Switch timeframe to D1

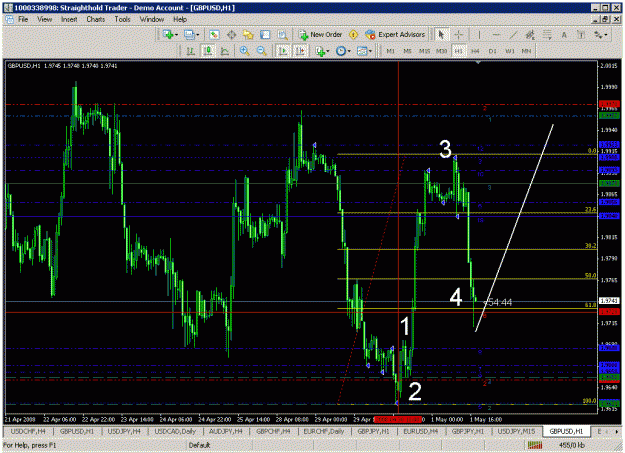[493, 51]
